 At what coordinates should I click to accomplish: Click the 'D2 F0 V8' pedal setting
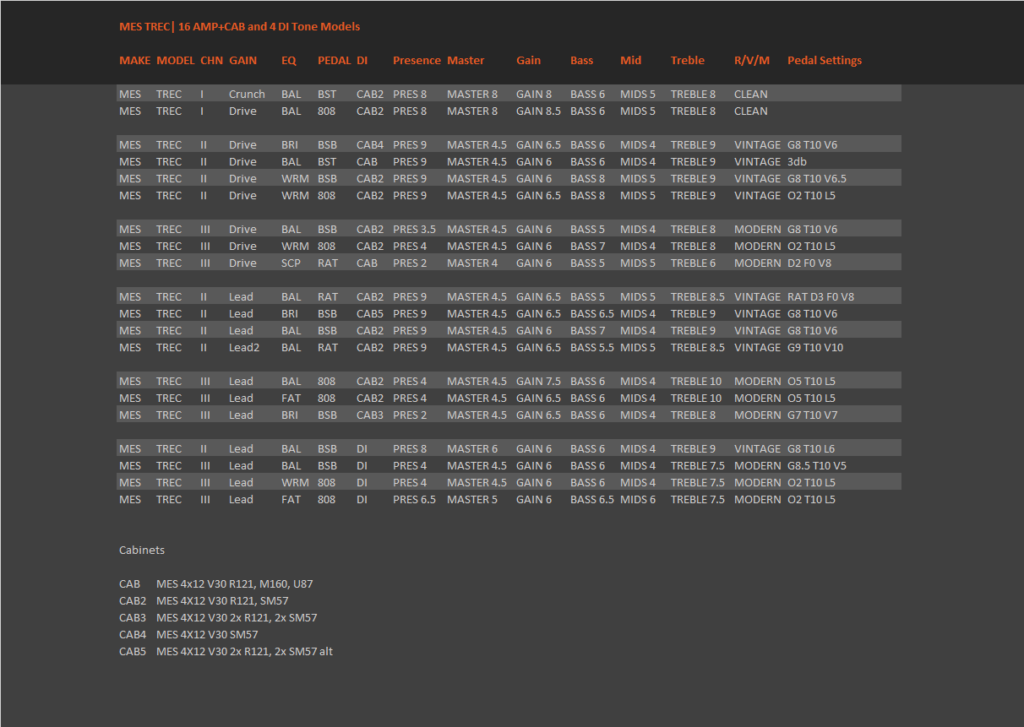809,263
